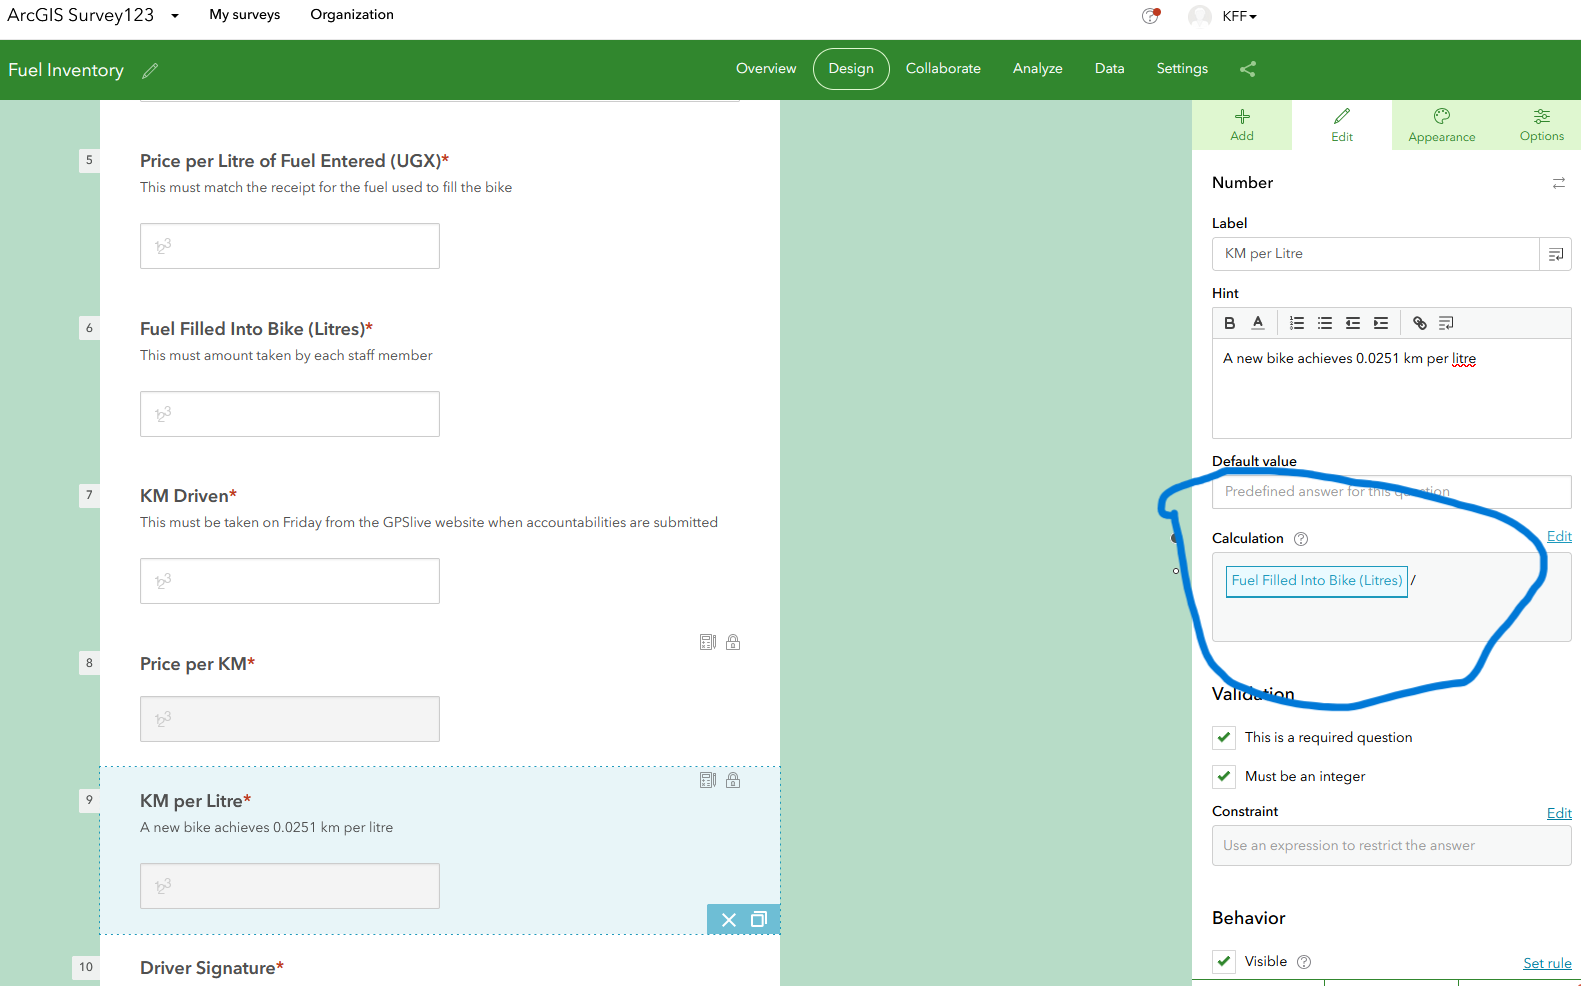Go to My surveys
This screenshot has height=986, width=1581.
click(245, 15)
